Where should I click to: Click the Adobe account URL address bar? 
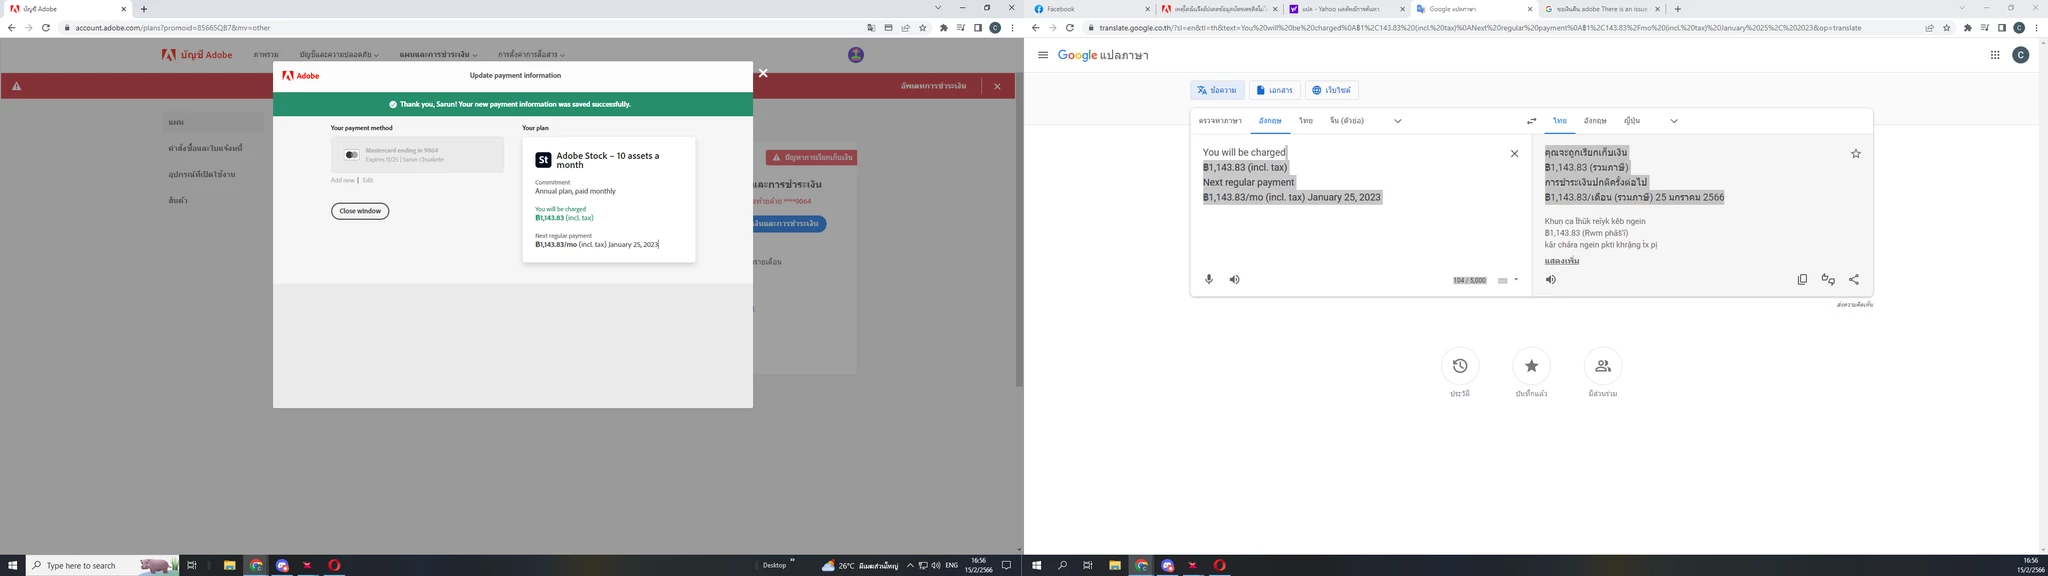tap(460, 28)
